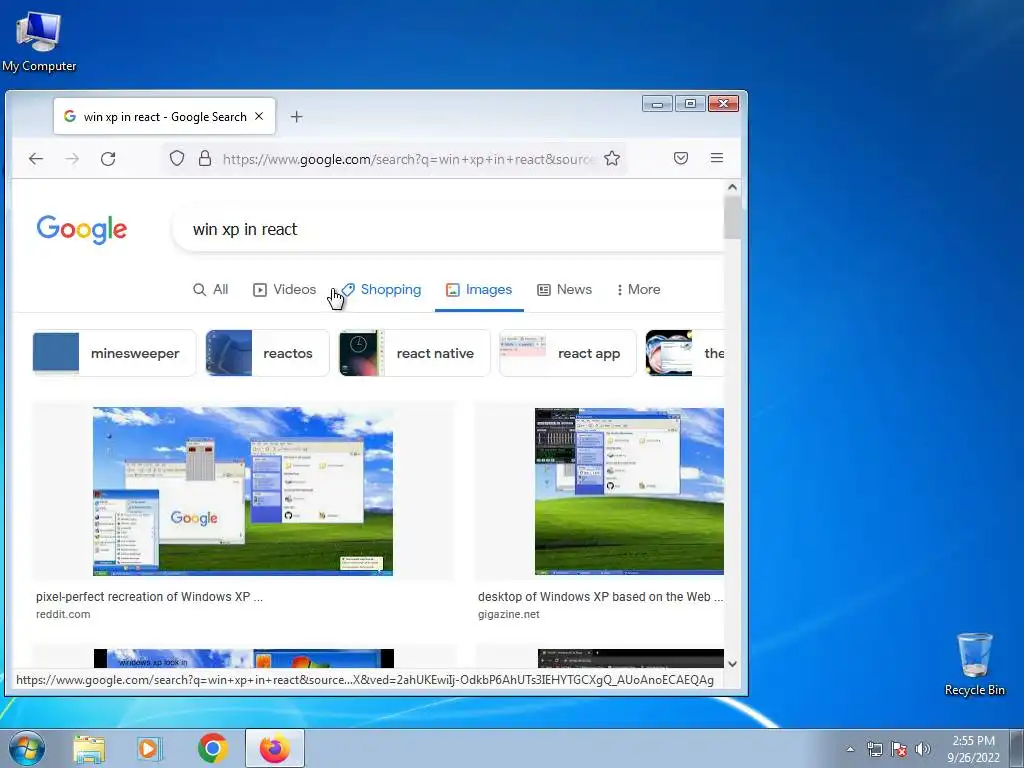The height and width of the screenshot is (768, 1024).
Task: Filter images by react app chip
Action: pos(568,353)
